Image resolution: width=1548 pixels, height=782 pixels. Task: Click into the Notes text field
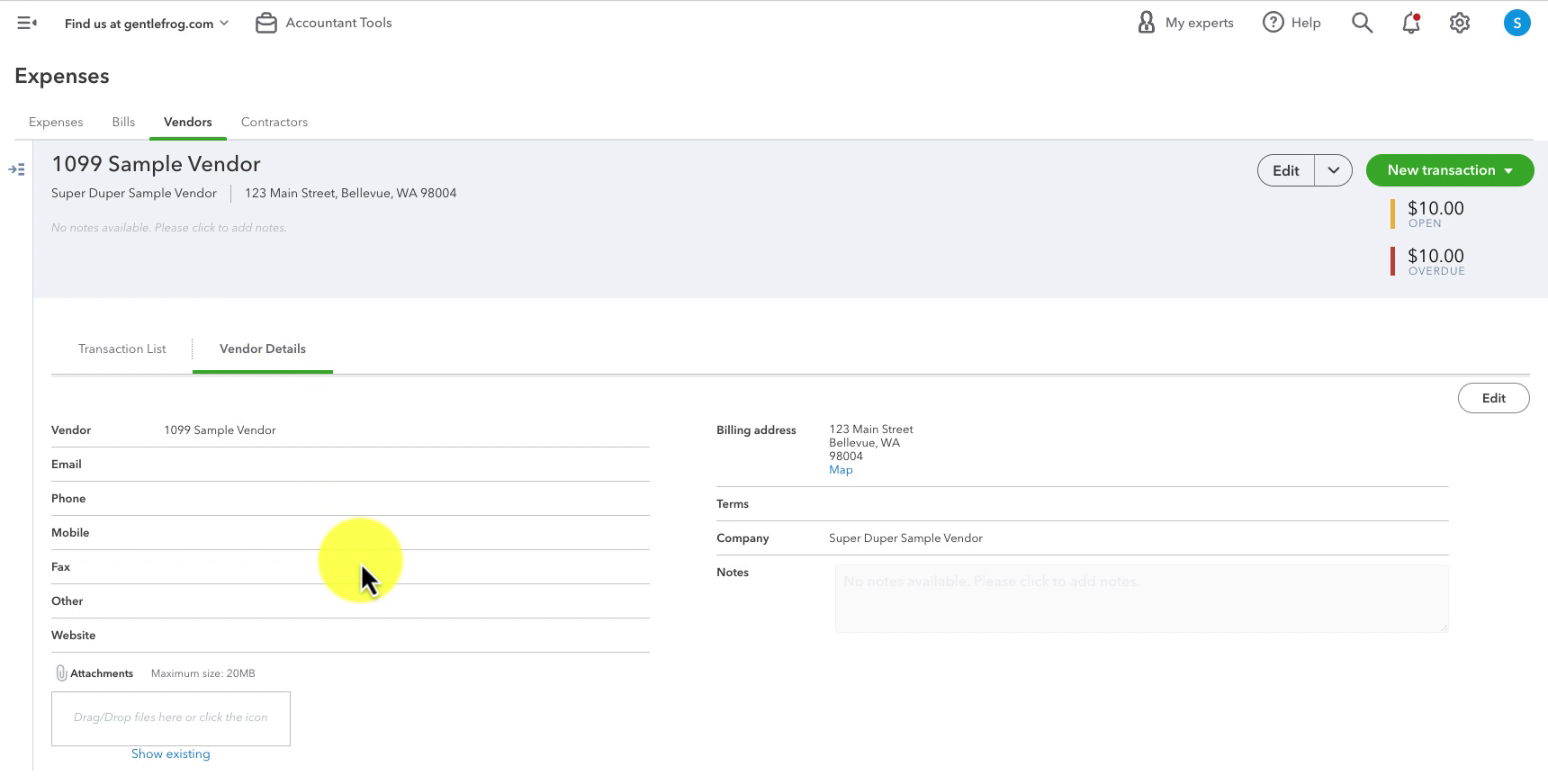(1141, 599)
